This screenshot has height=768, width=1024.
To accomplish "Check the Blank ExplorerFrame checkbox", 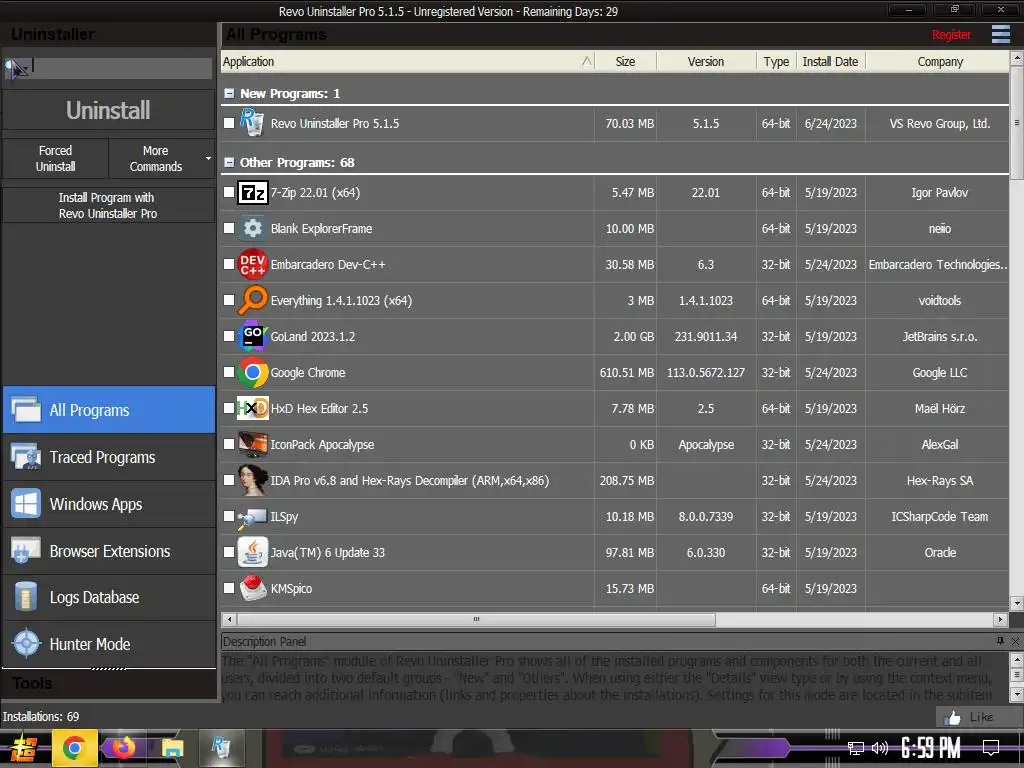I will point(229,228).
